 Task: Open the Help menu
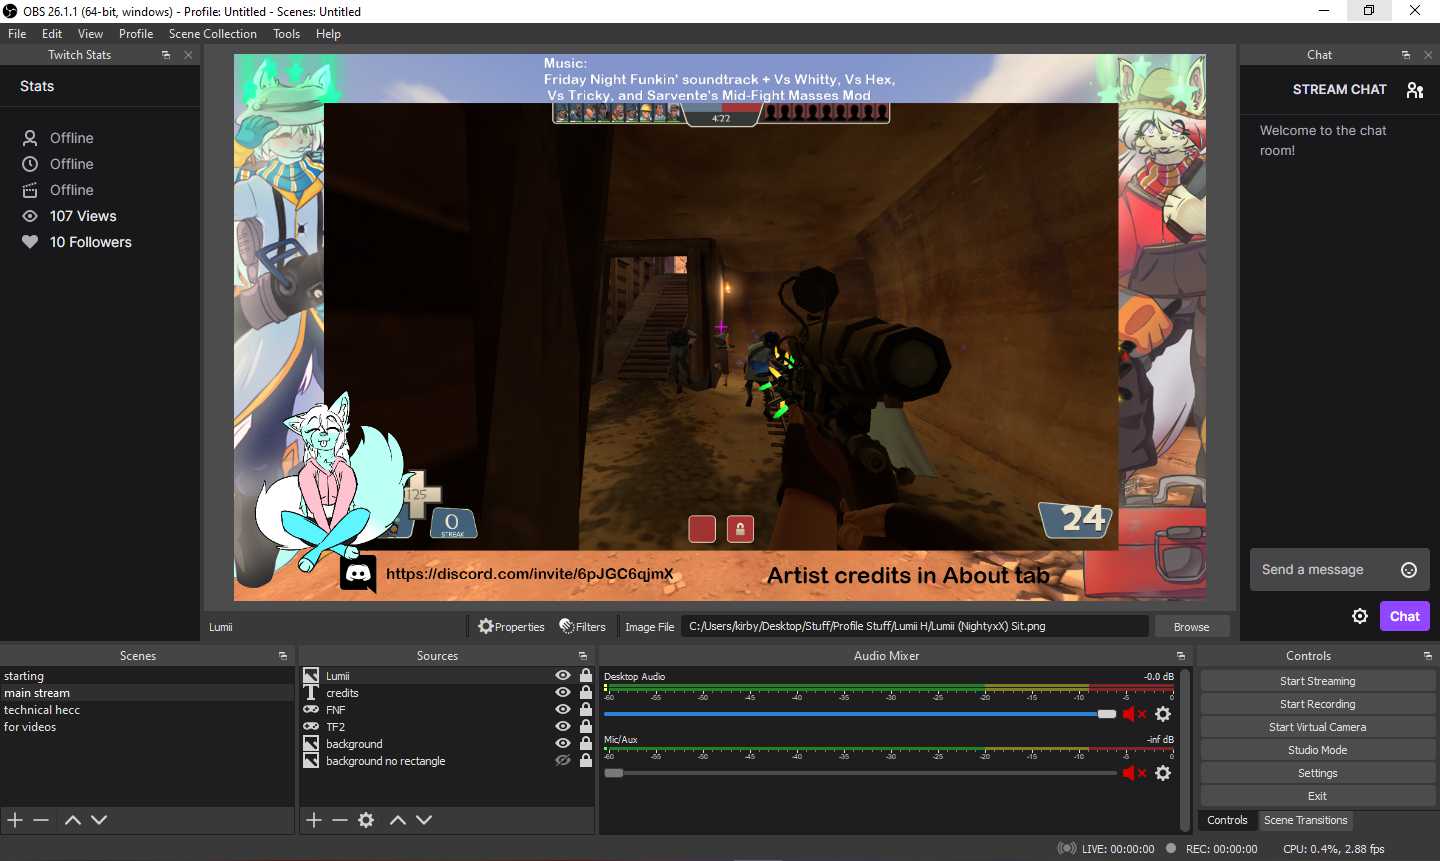point(328,34)
